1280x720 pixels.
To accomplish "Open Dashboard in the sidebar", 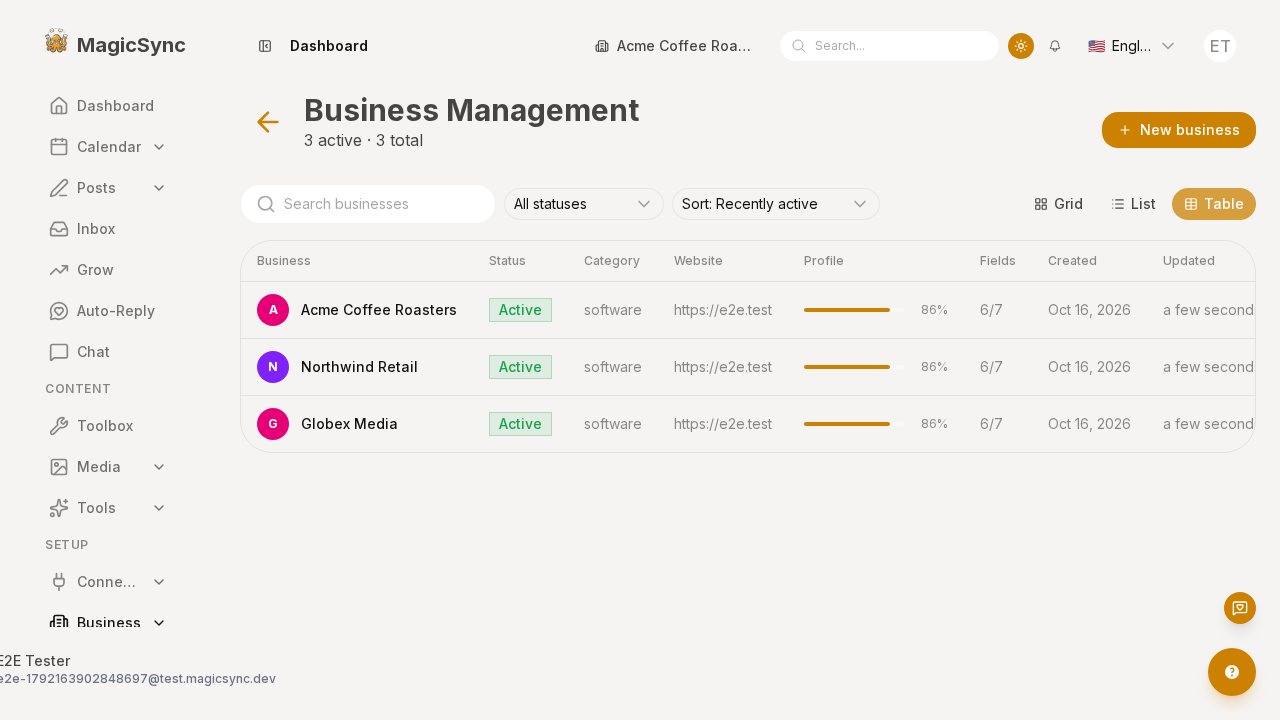I will click(x=108, y=106).
